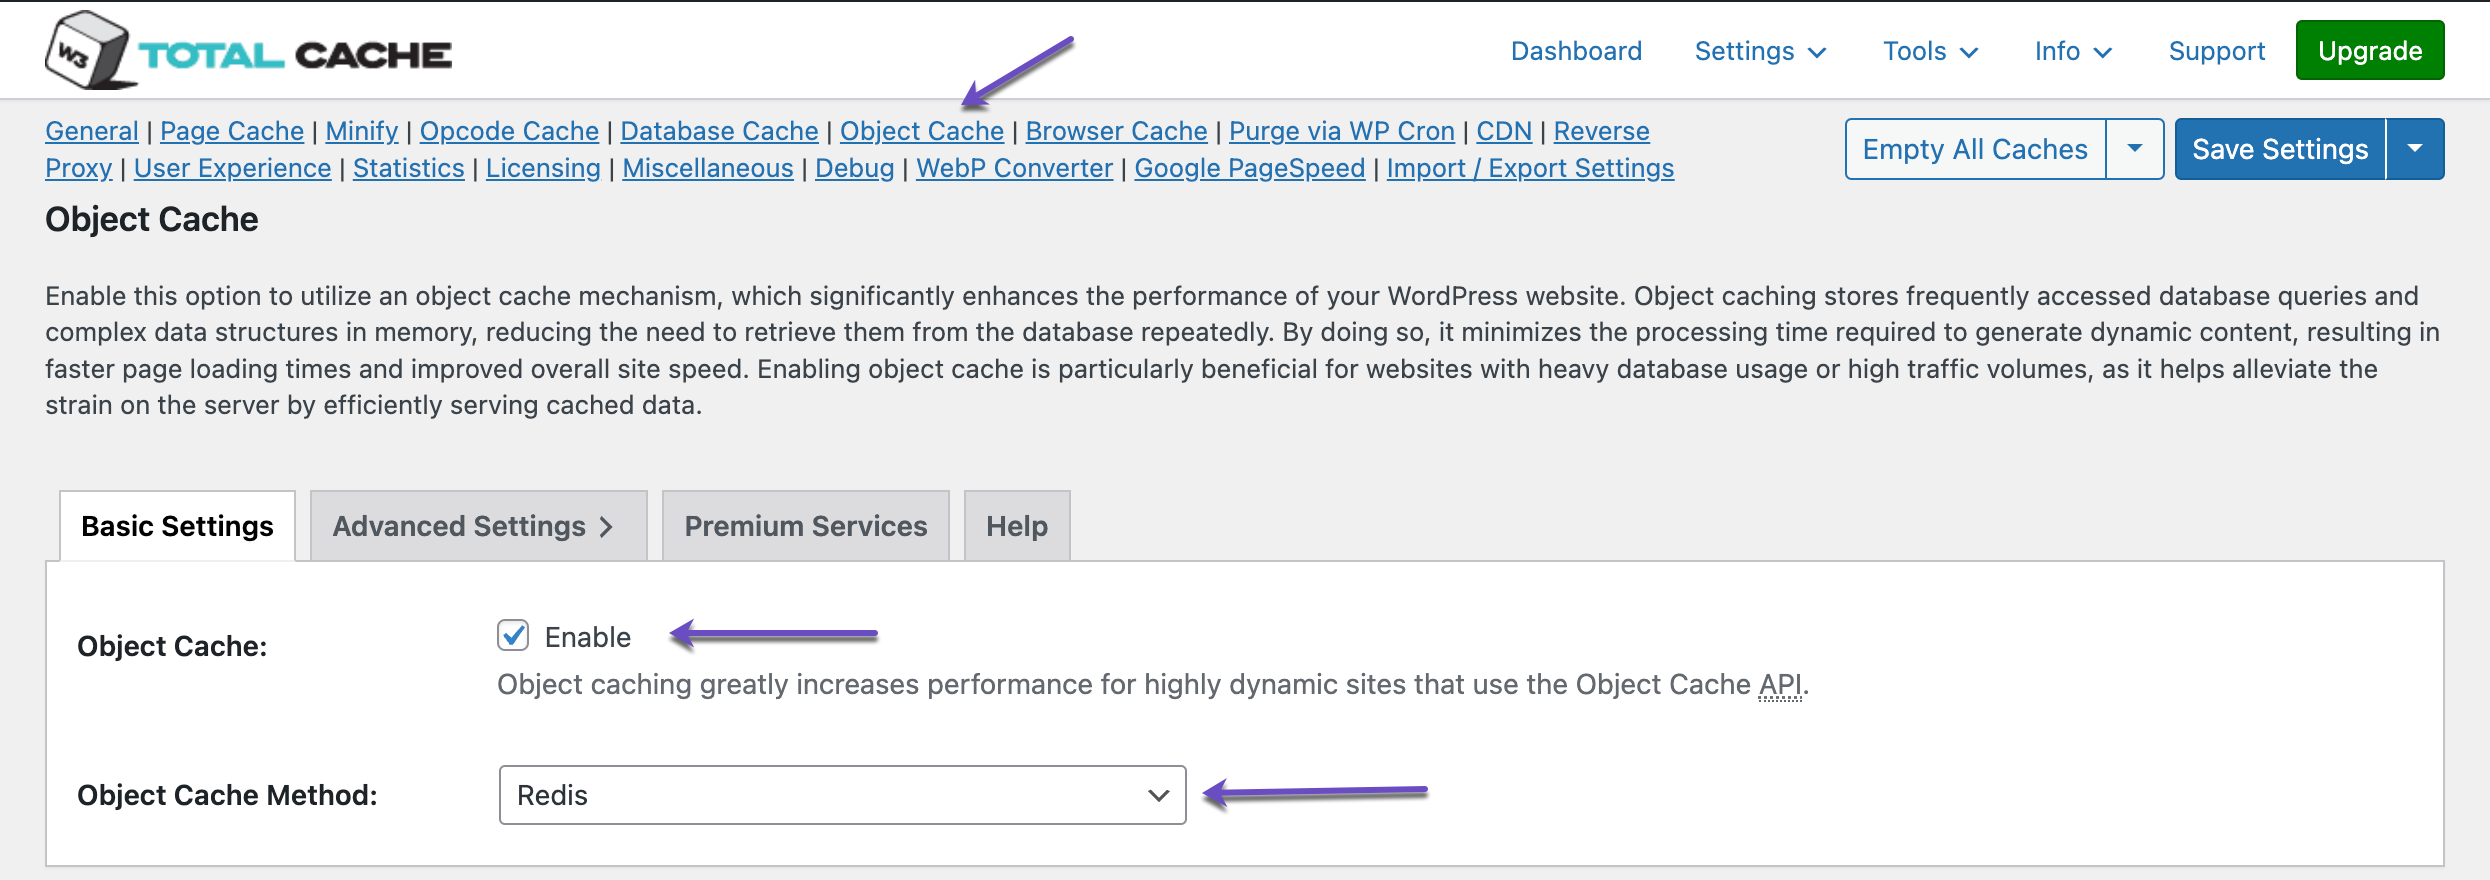This screenshot has width=2490, height=880.
Task: Open the Object Cache Method dropdown
Action: point(842,795)
